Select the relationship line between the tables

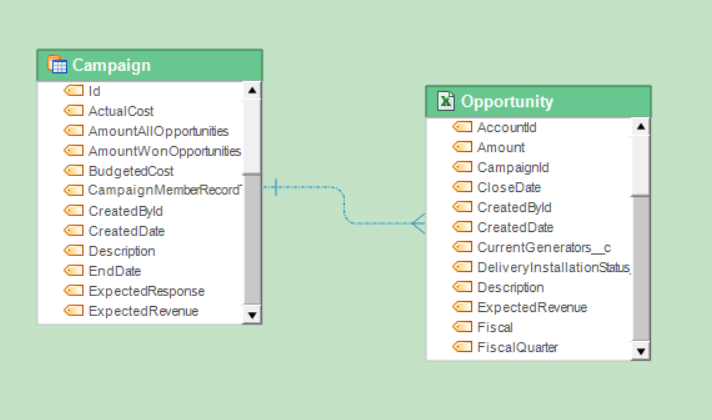pyautogui.click(x=345, y=205)
